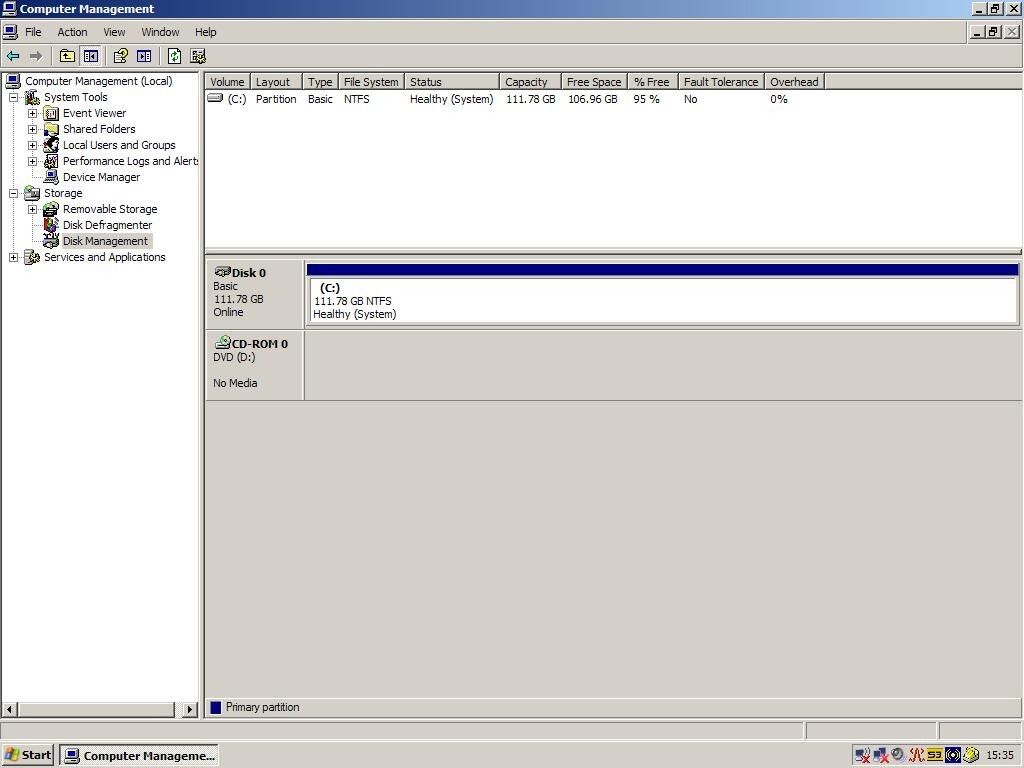The width and height of the screenshot is (1024, 768).
Task: Click the S3 display tray icon
Action: (x=935, y=756)
